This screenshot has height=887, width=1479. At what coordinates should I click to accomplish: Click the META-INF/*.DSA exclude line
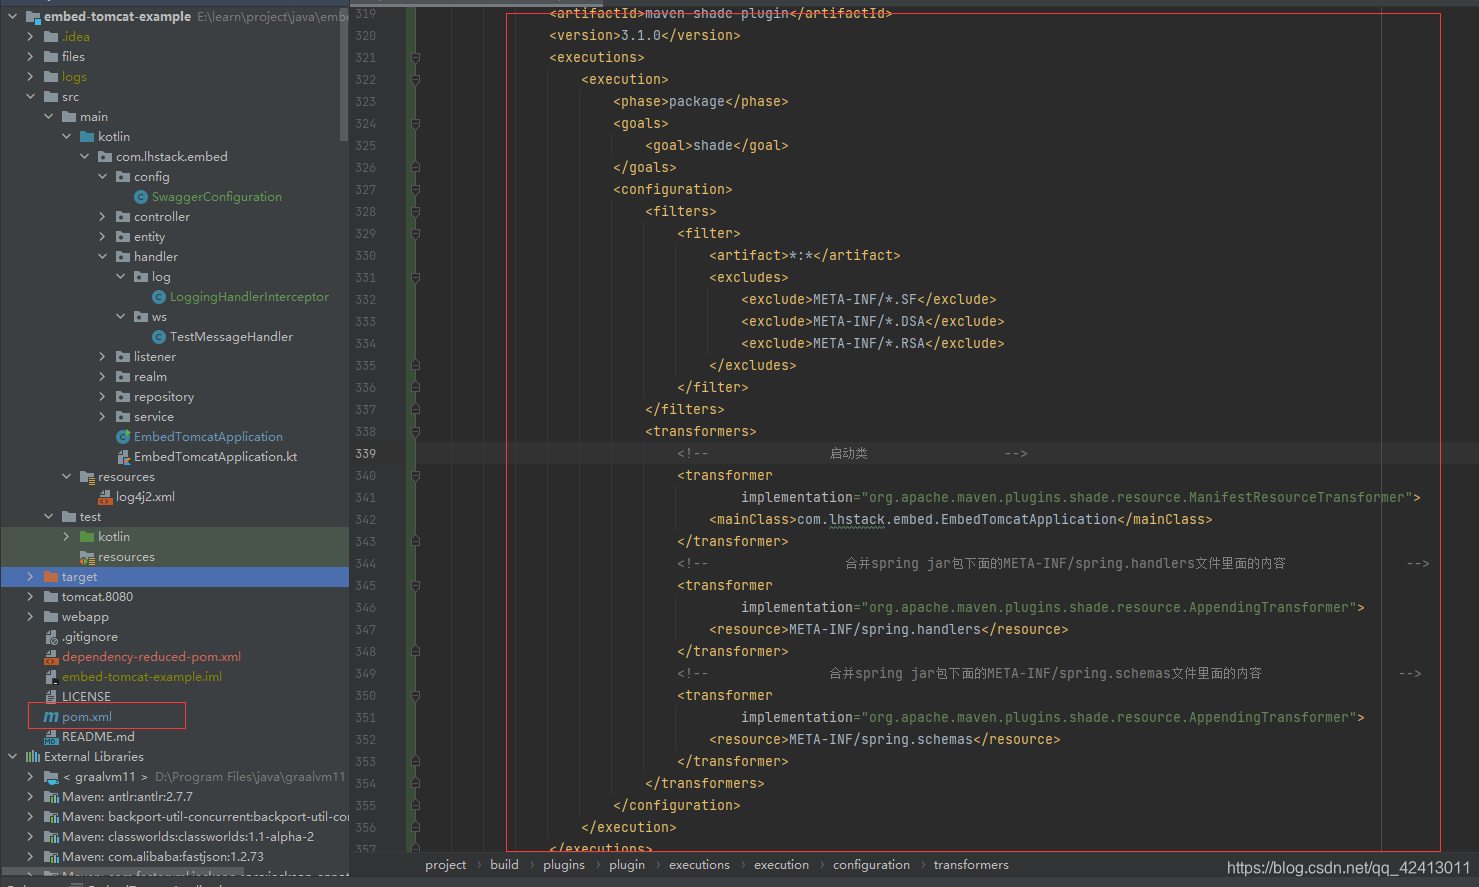[x=872, y=322]
